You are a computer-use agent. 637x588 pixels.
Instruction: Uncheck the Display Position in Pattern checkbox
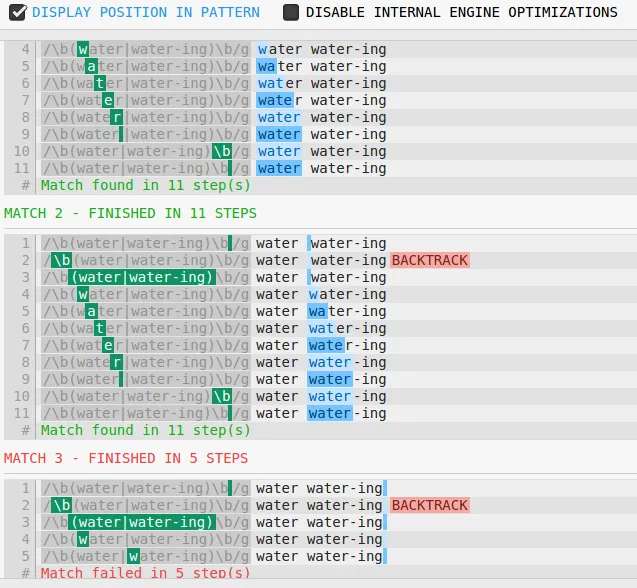17,13
